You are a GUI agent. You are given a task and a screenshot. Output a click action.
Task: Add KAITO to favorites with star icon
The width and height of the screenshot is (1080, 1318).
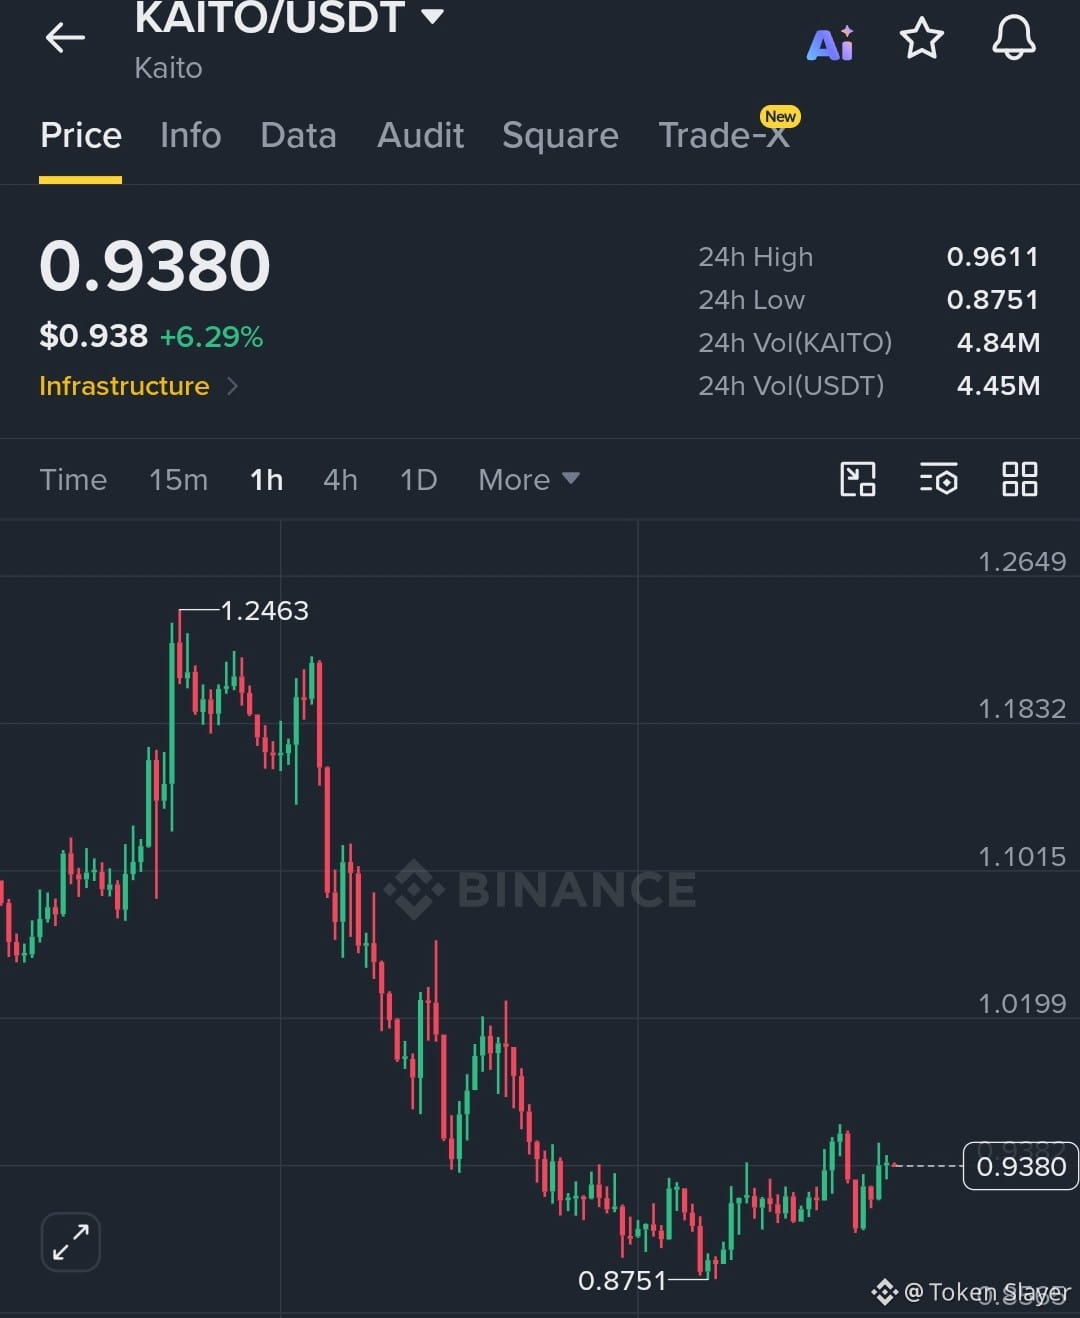tap(921, 39)
